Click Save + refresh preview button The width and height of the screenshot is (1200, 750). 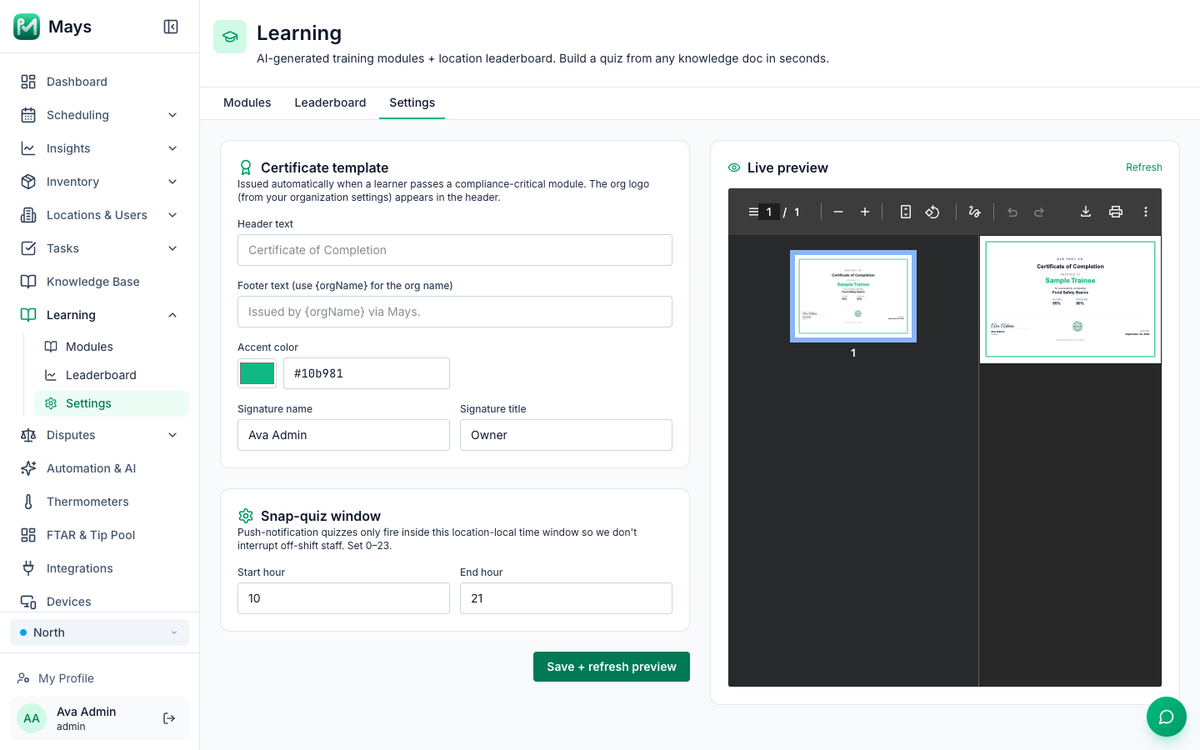click(x=612, y=667)
